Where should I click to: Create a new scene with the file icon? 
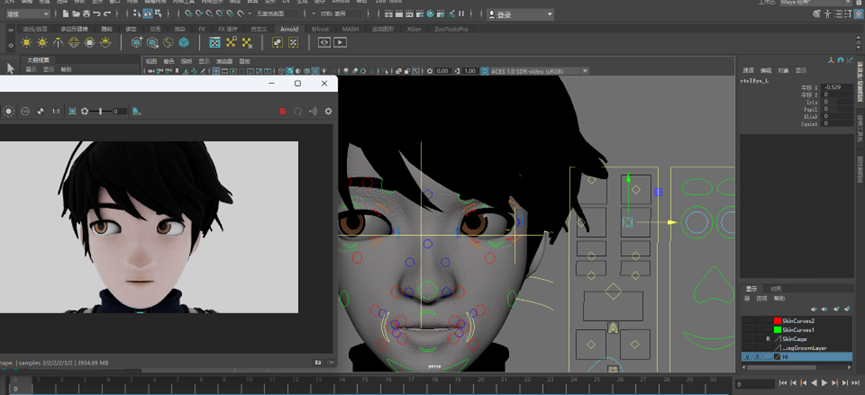65,13
